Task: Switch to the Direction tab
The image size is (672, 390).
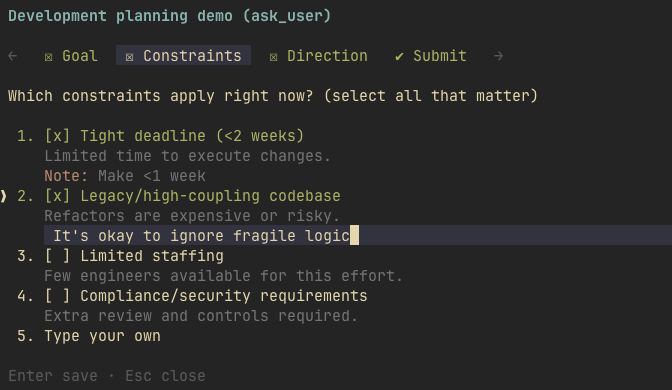Action: (318, 56)
